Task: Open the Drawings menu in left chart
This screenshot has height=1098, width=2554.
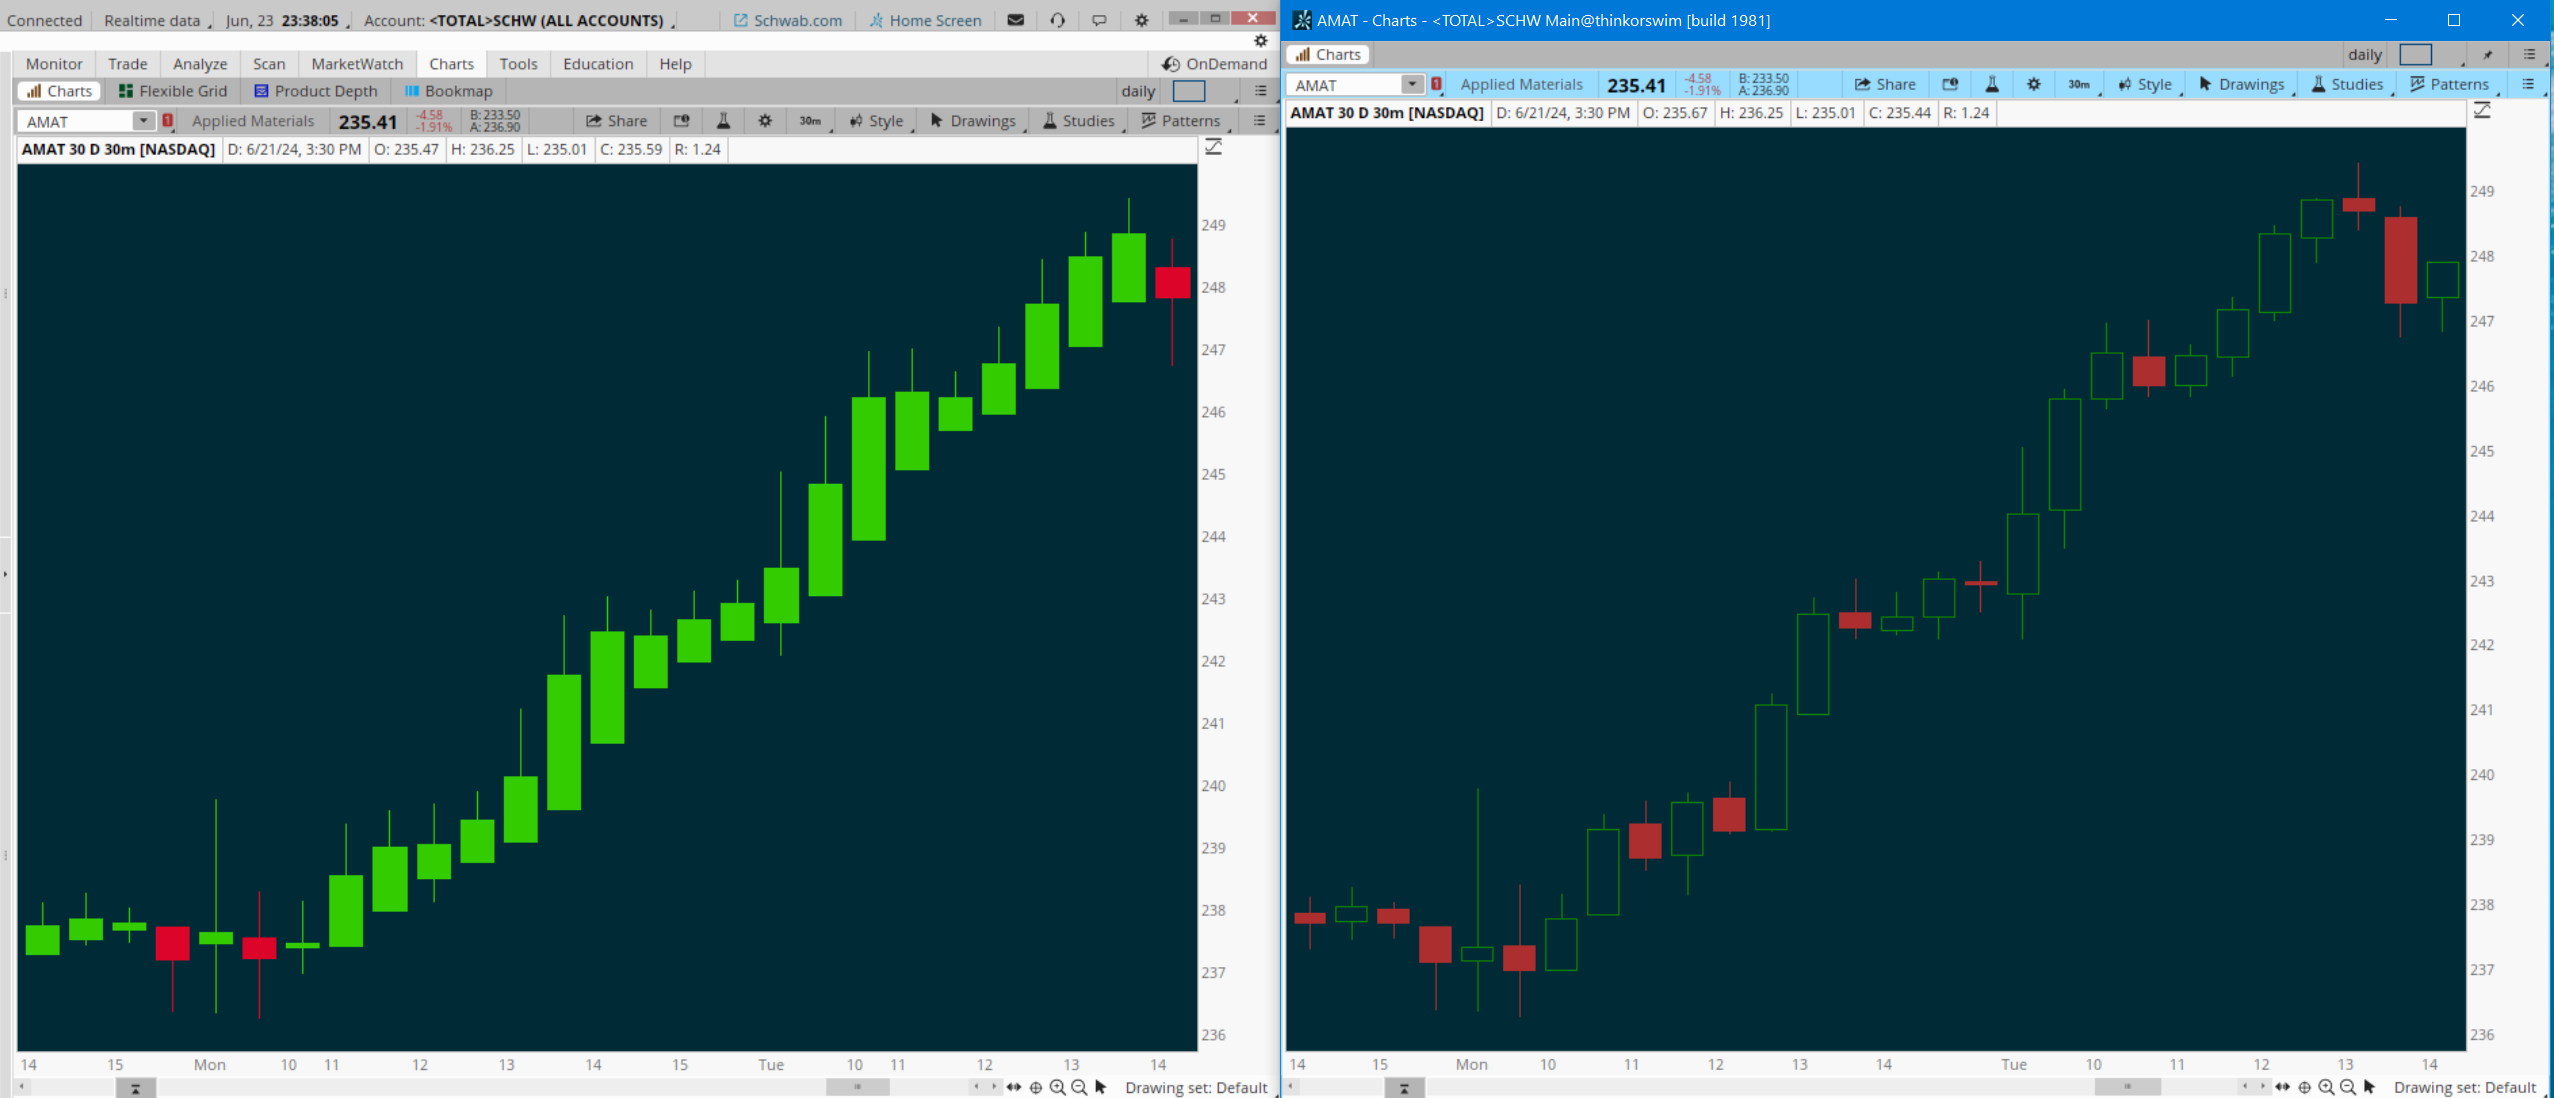Action: coord(974,121)
